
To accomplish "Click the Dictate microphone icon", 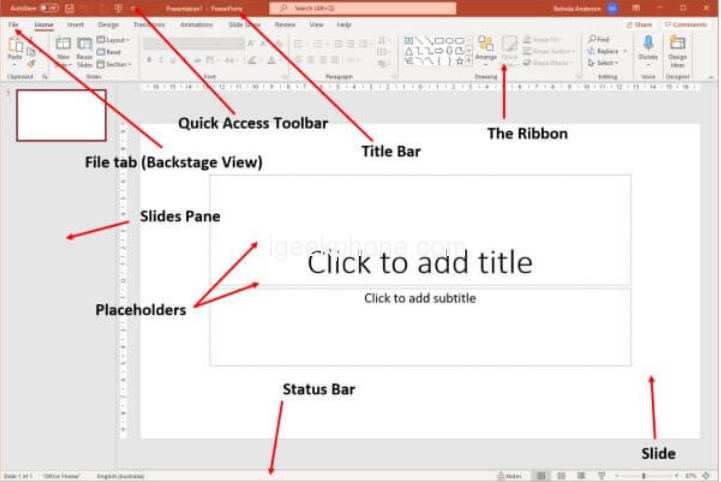I will coord(648,48).
